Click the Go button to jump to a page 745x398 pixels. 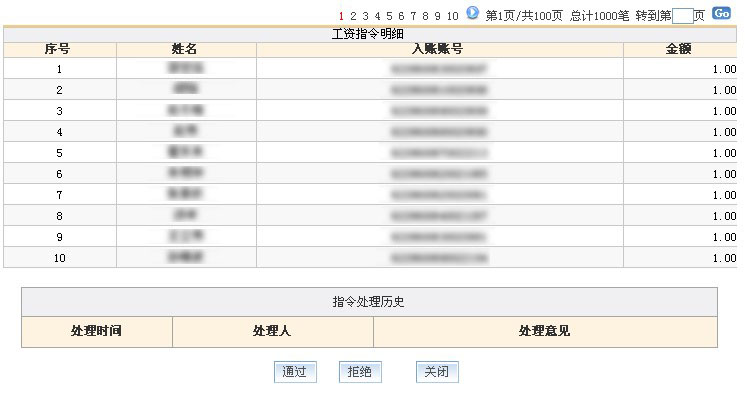[x=721, y=13]
